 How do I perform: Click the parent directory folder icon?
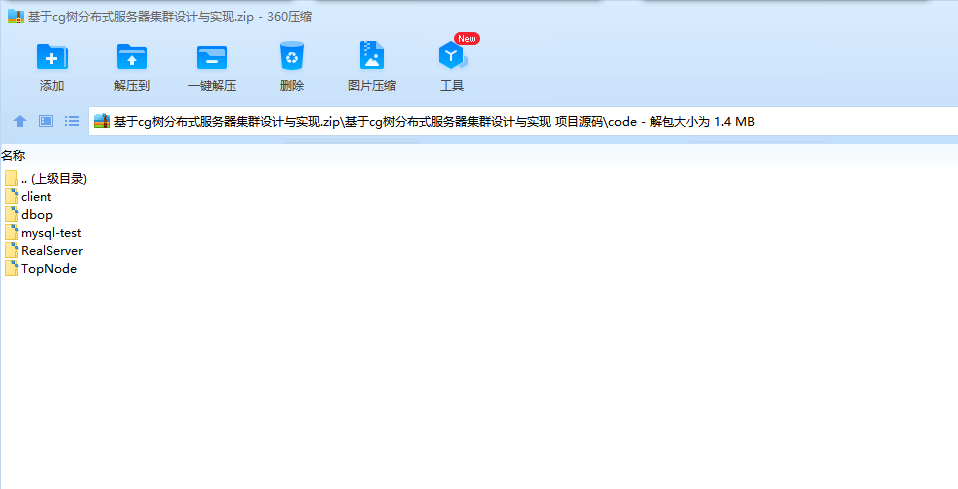point(12,178)
